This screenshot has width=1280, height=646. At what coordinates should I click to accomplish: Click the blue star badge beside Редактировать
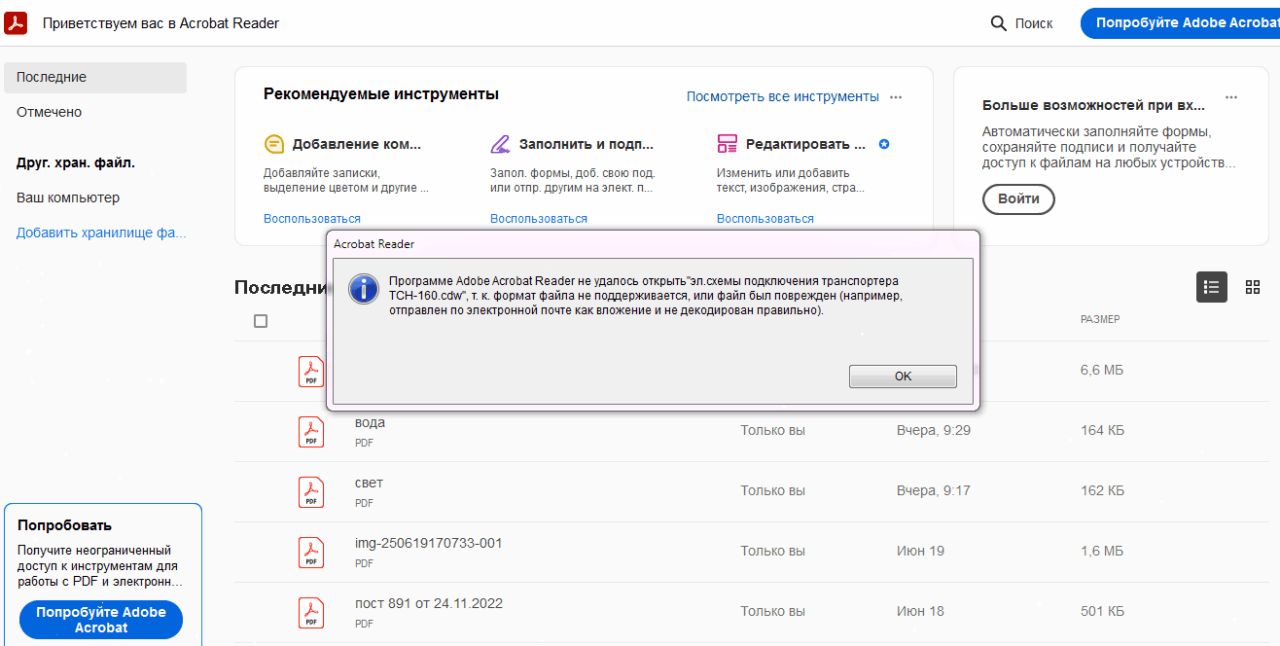pos(884,144)
